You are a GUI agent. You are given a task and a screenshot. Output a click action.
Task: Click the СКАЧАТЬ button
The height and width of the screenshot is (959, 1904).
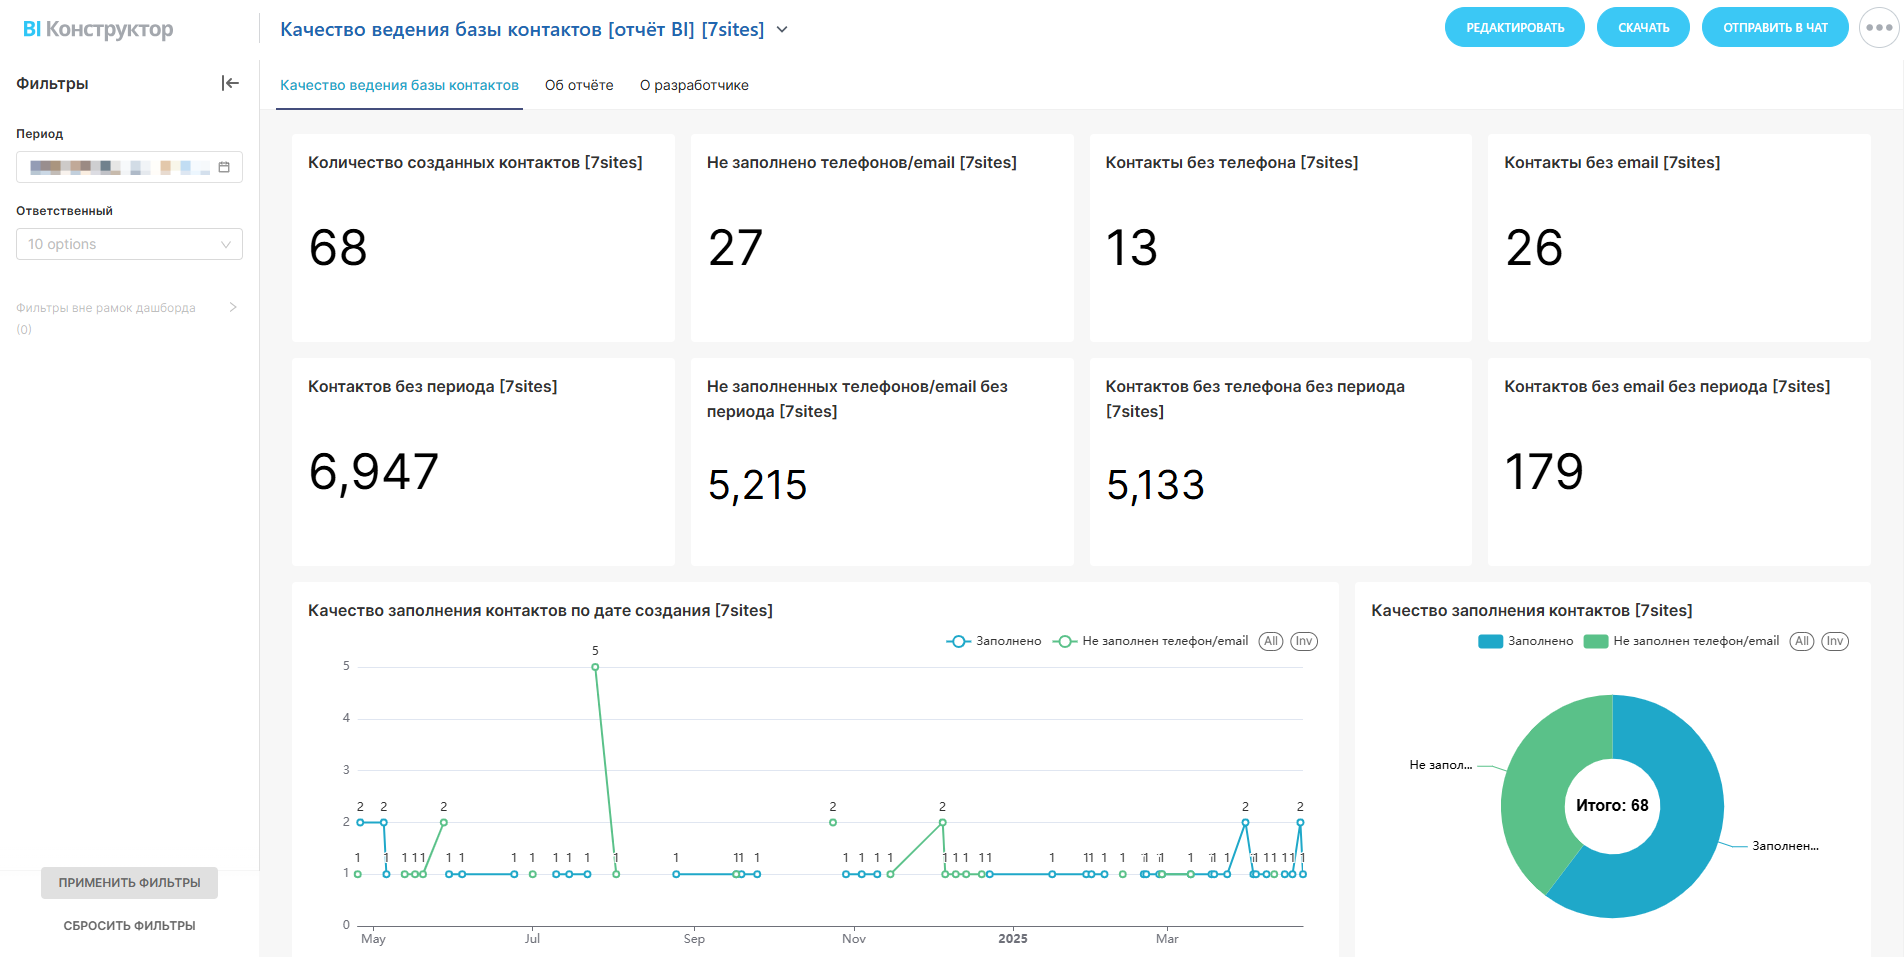pos(1643,28)
